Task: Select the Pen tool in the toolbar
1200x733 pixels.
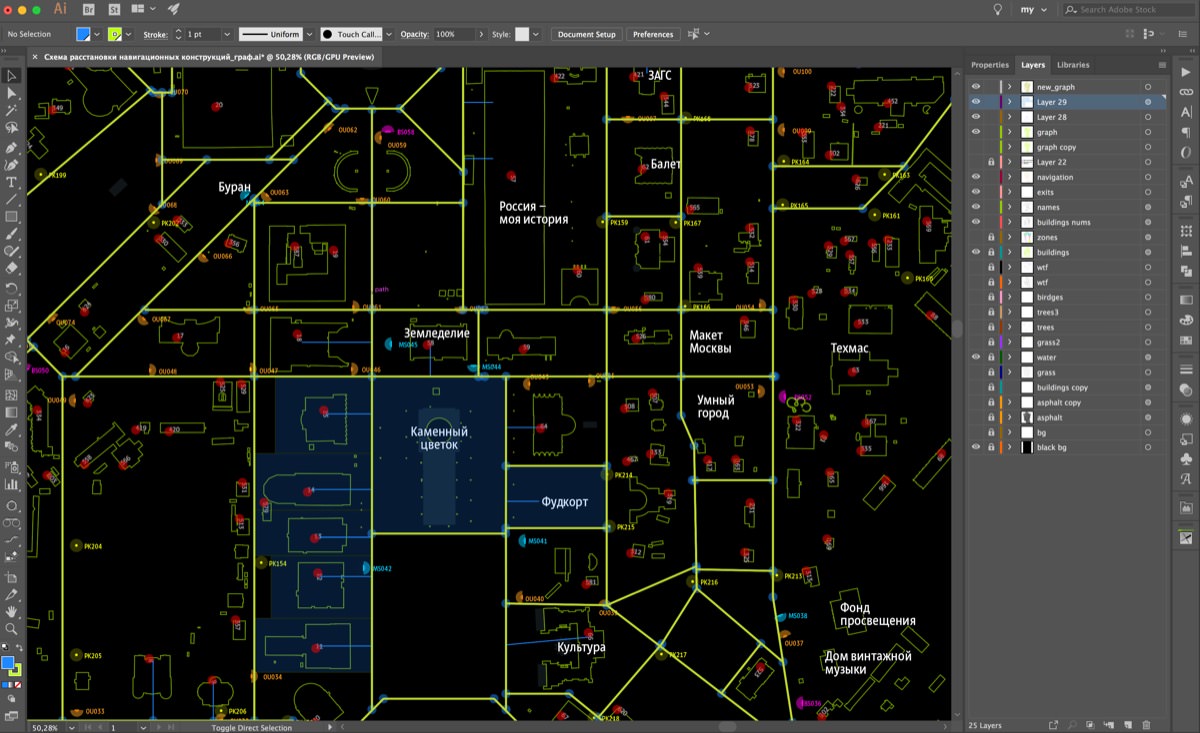Action: click(x=12, y=150)
